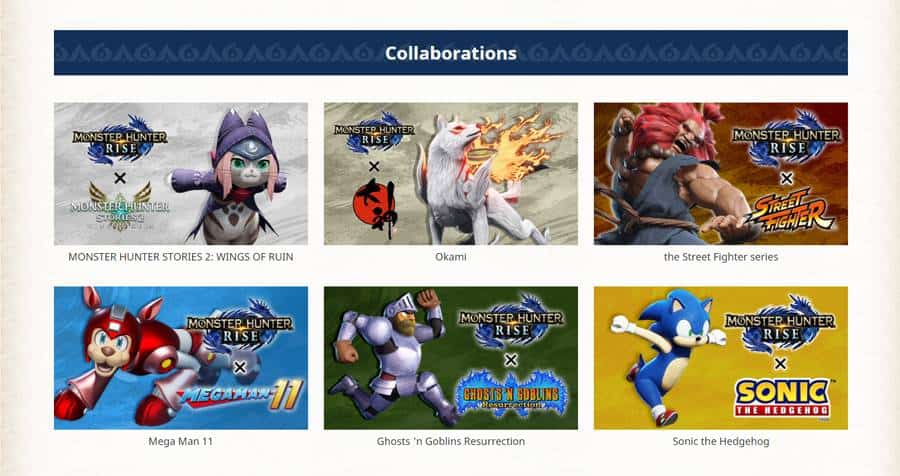
Task: Open the Ghosts 'n Goblins Resurrection image
Action: (451, 358)
